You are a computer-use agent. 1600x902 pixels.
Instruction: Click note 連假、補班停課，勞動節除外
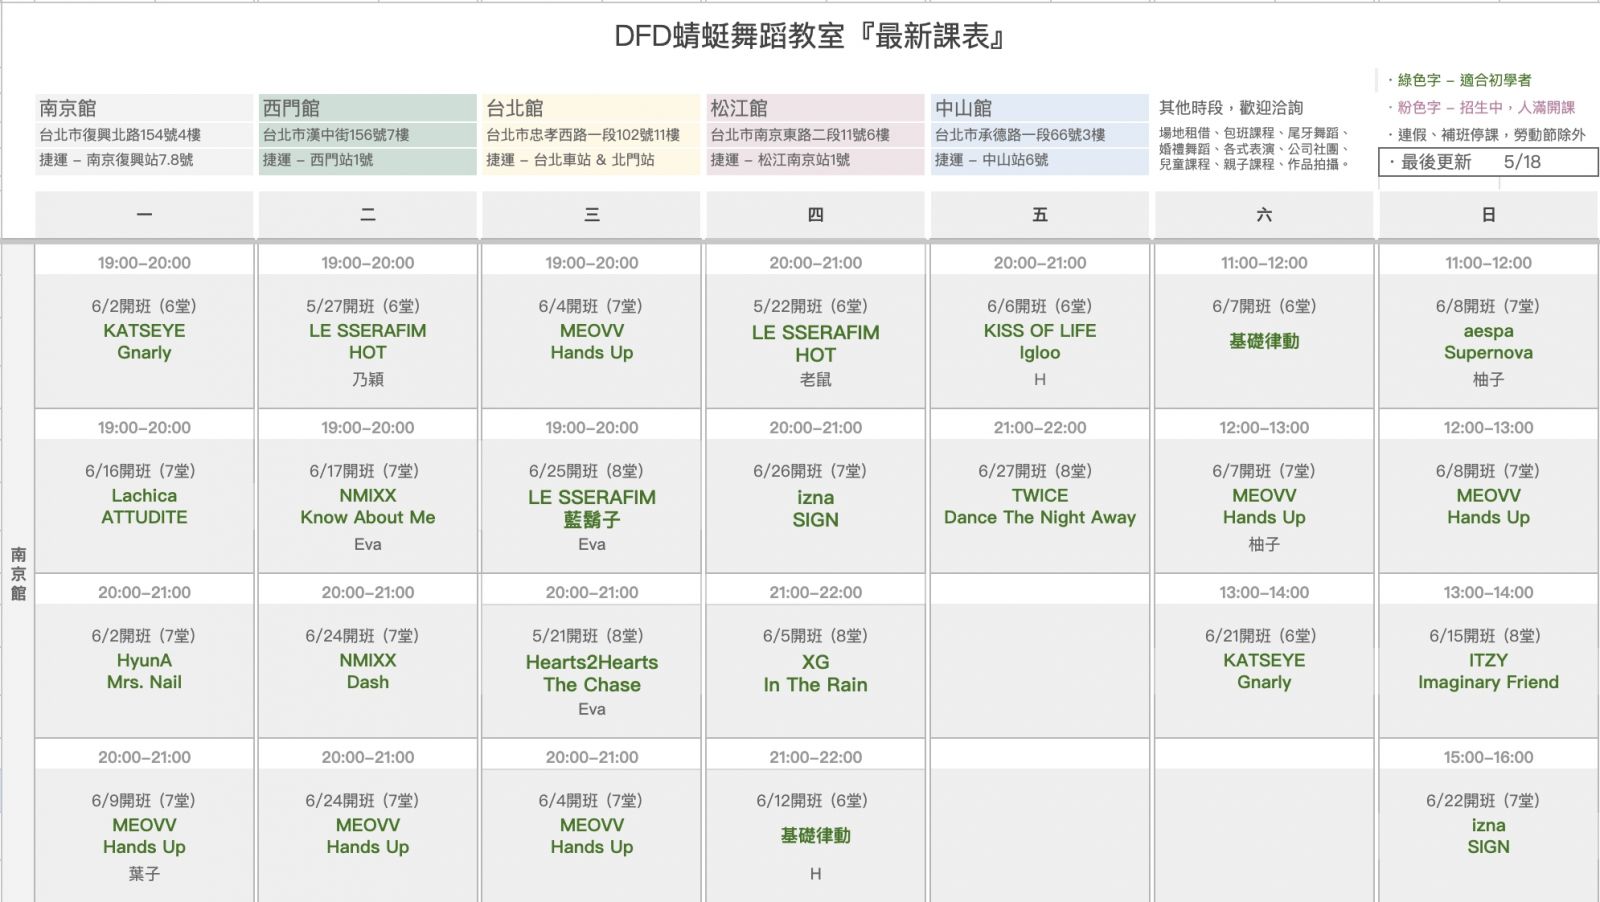(1486, 134)
